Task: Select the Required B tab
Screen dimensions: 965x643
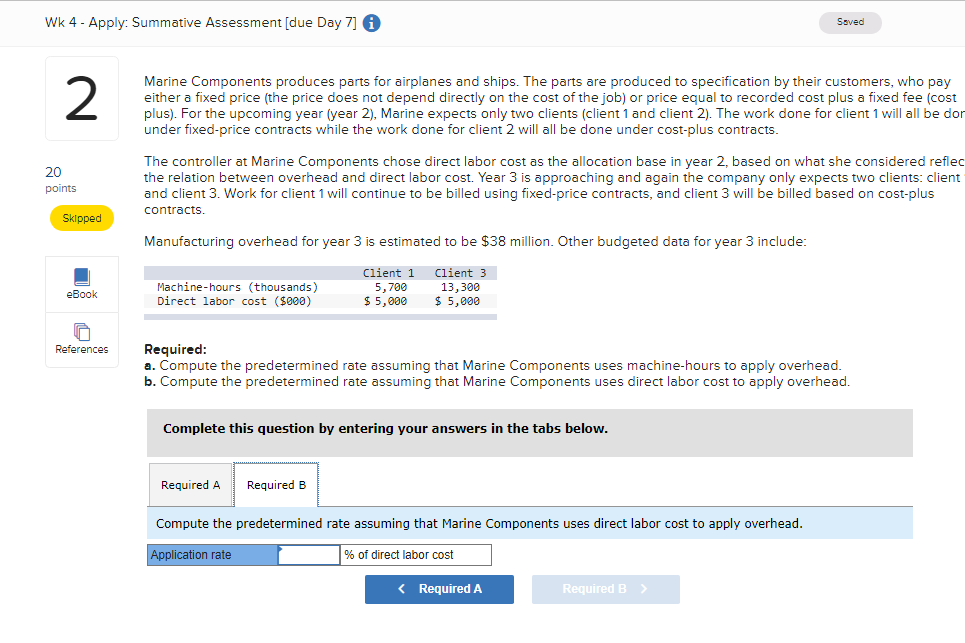Action: point(276,485)
